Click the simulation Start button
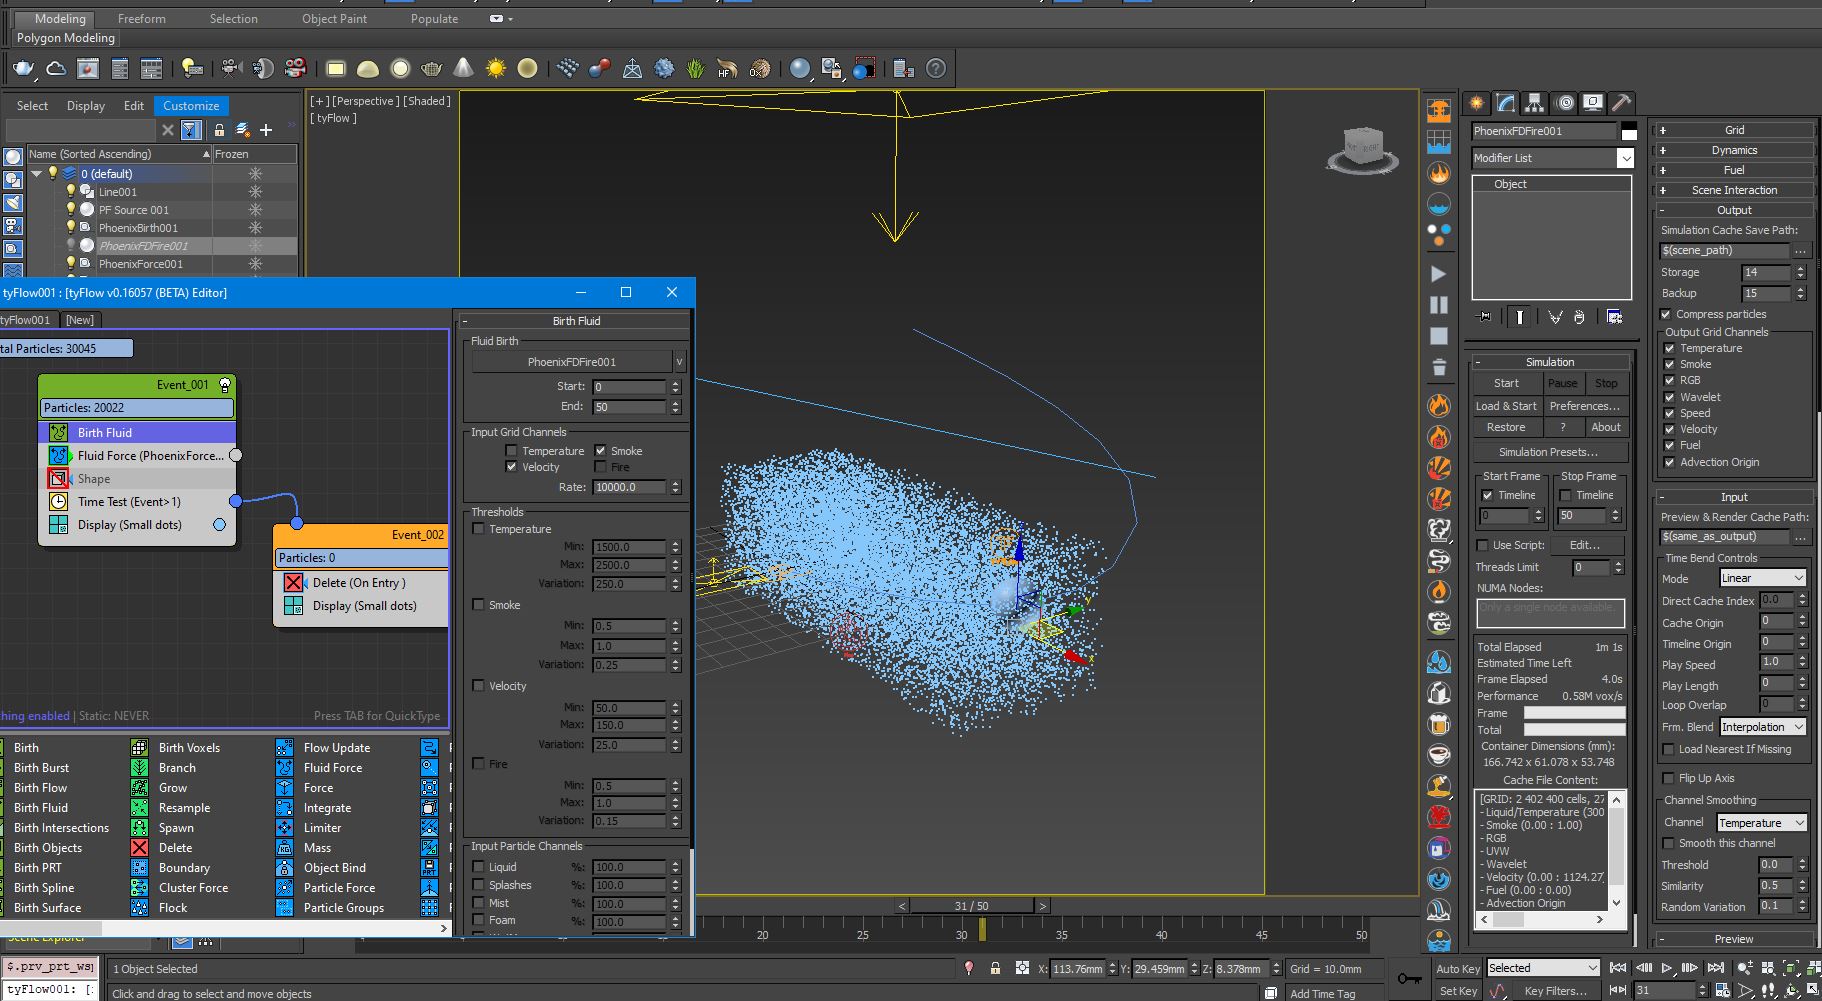Viewport: 1822px width, 1001px height. [1506, 384]
